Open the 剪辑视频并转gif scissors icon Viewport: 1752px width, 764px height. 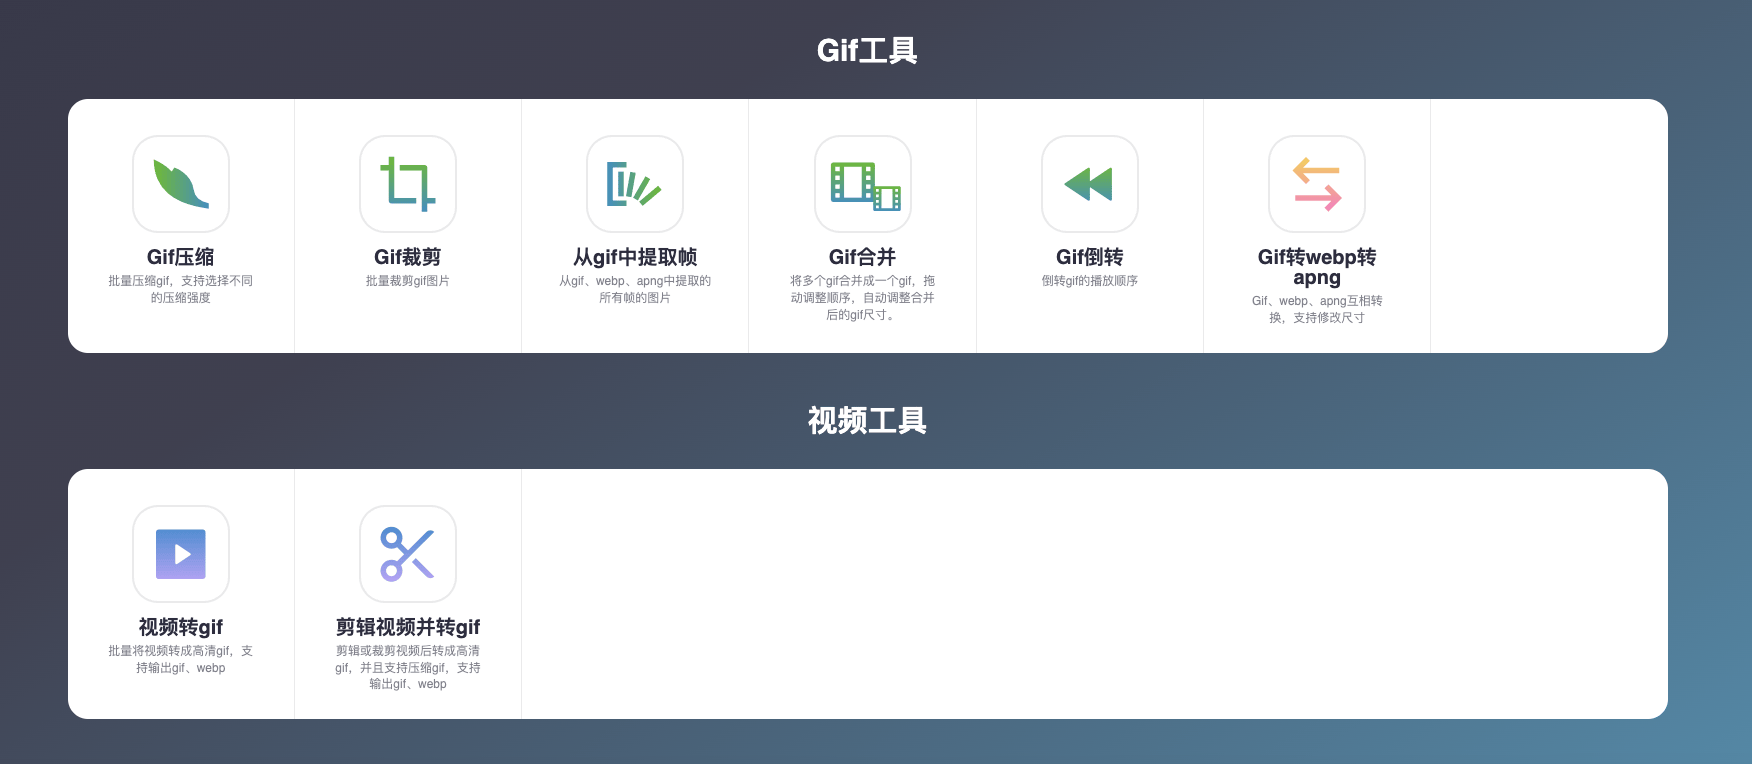(408, 554)
